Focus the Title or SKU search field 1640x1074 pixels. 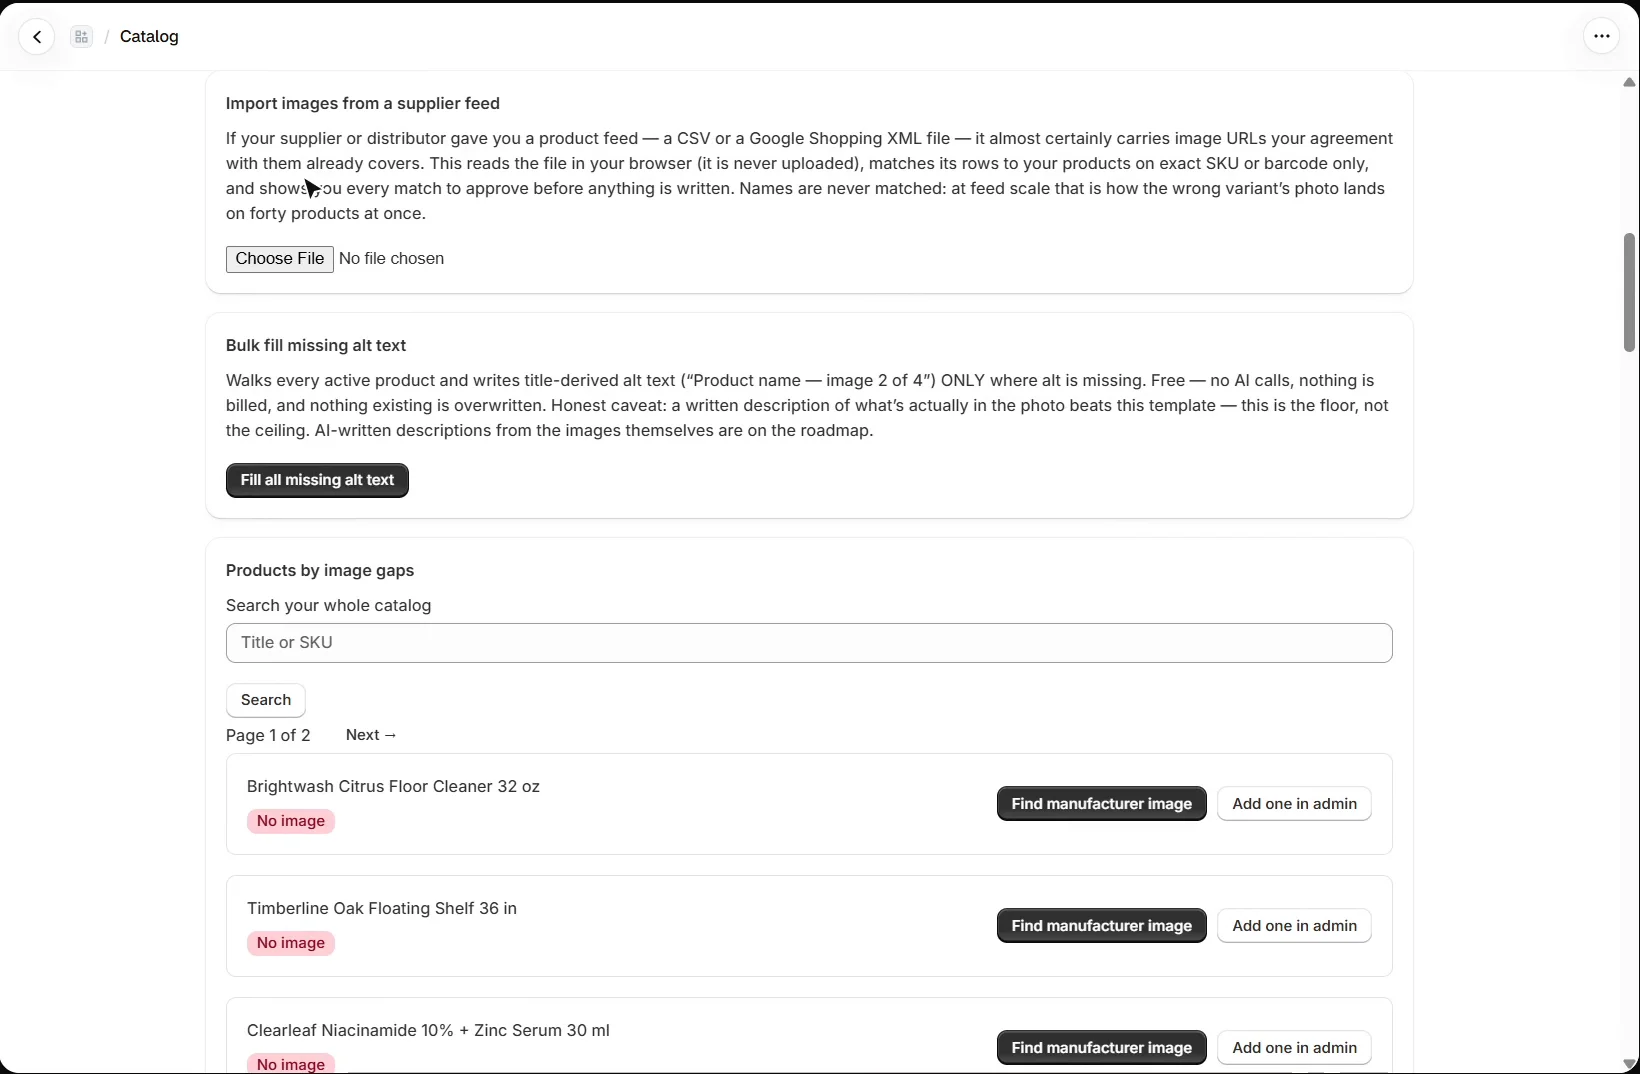809,643
